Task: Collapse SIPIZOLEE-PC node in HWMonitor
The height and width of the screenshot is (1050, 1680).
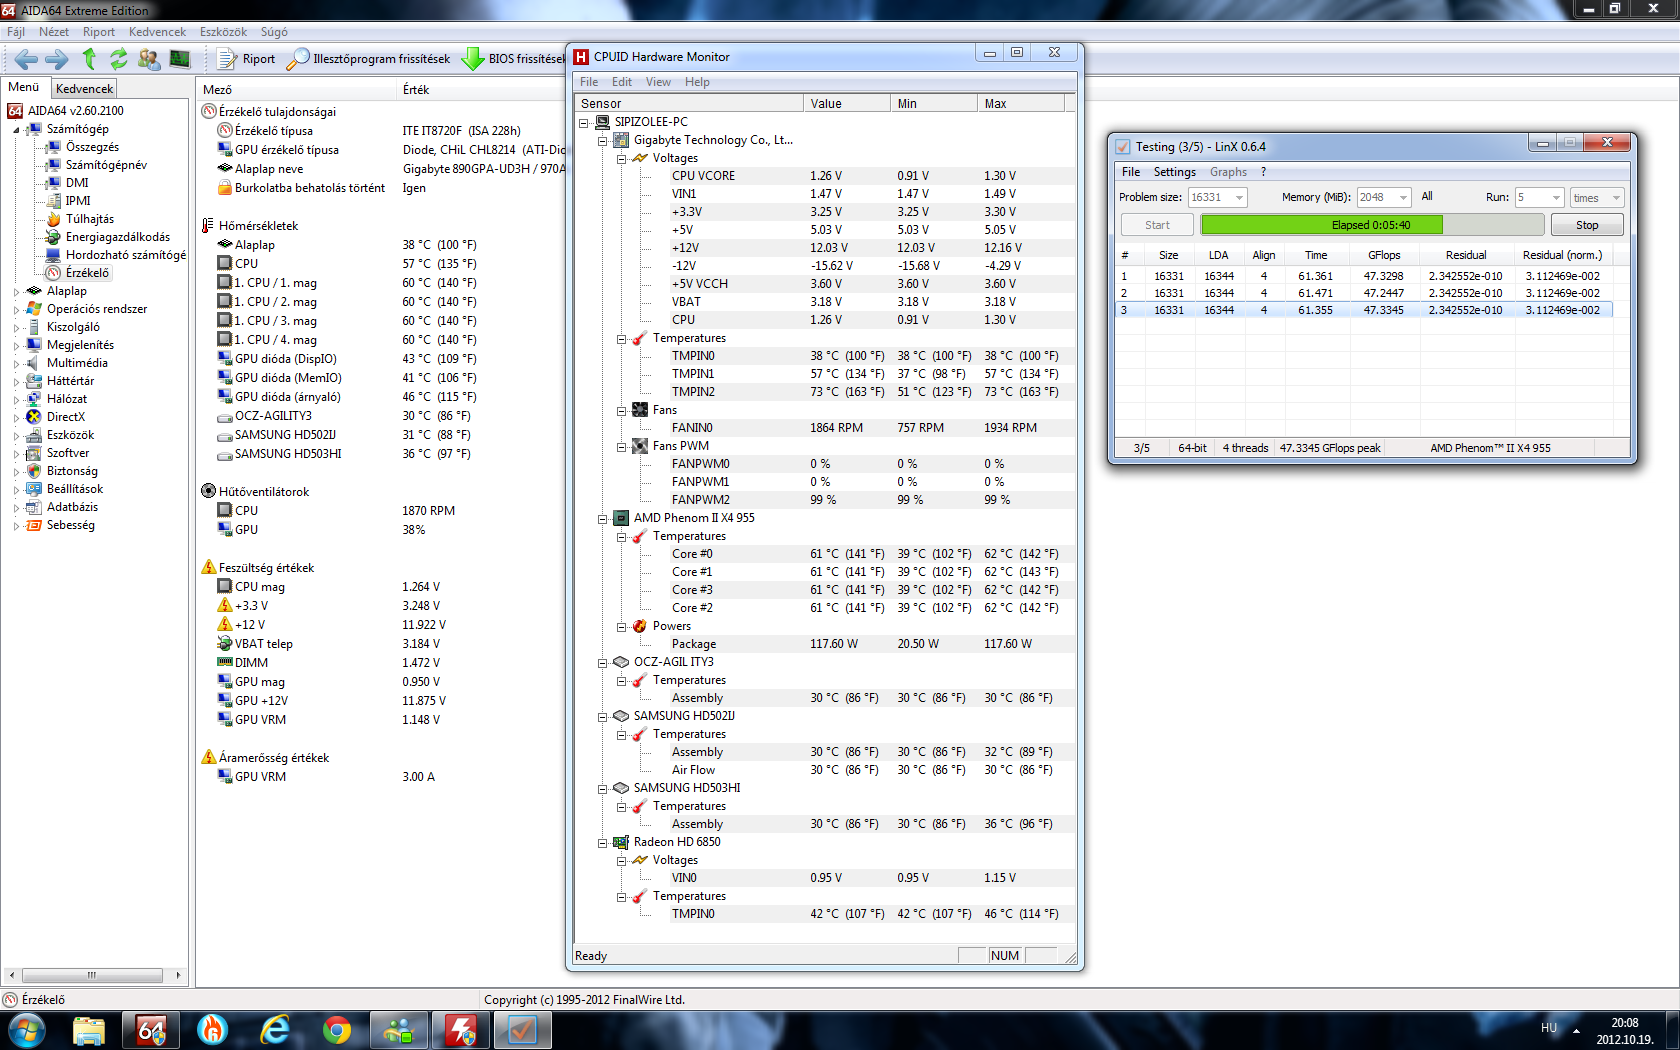Action: 584,123
